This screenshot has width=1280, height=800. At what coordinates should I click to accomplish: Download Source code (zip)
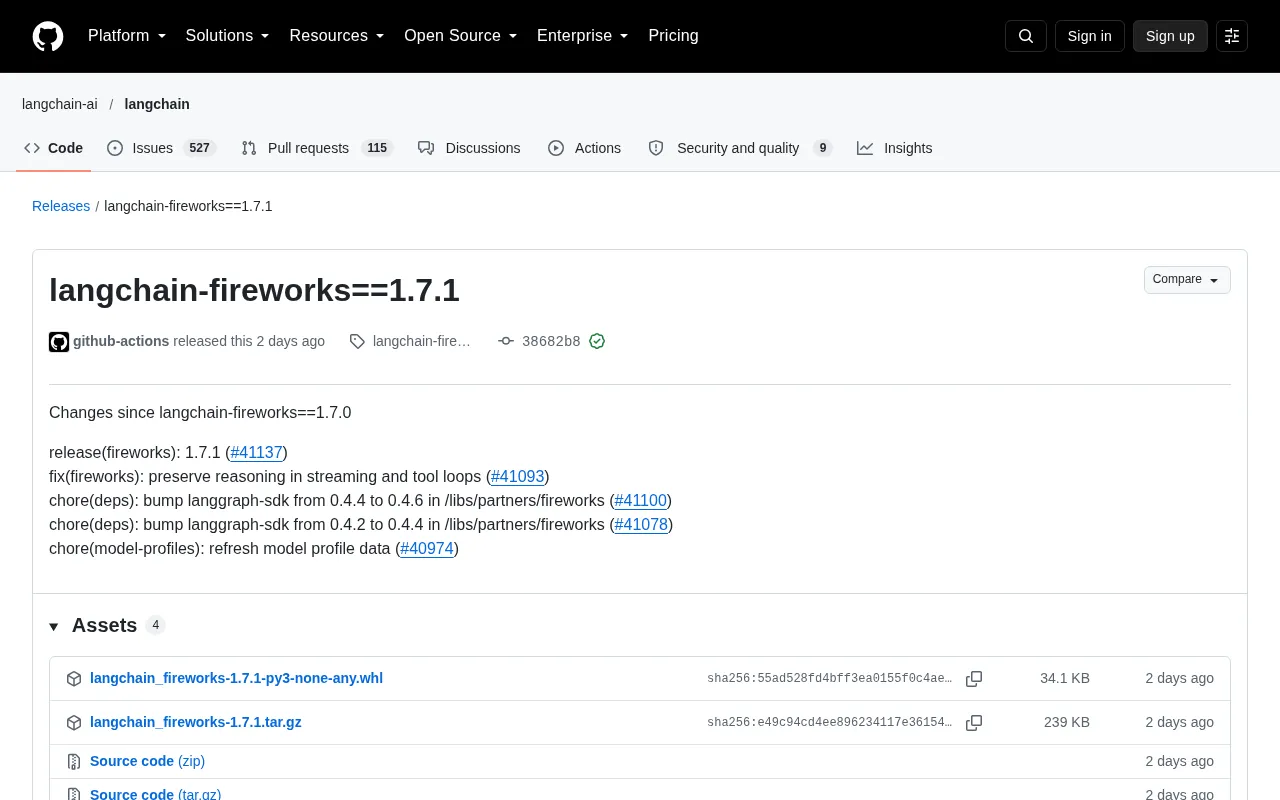(x=147, y=761)
